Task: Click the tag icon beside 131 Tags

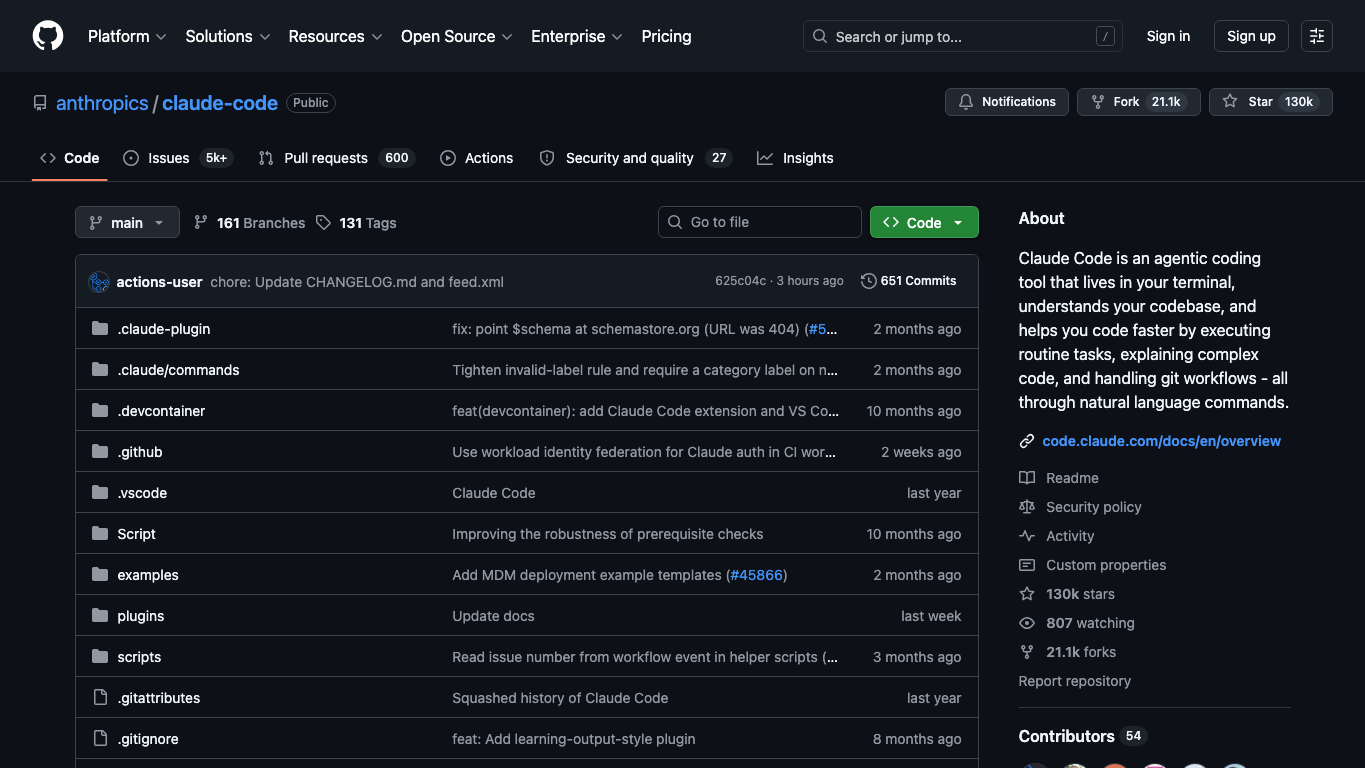Action: tap(323, 223)
